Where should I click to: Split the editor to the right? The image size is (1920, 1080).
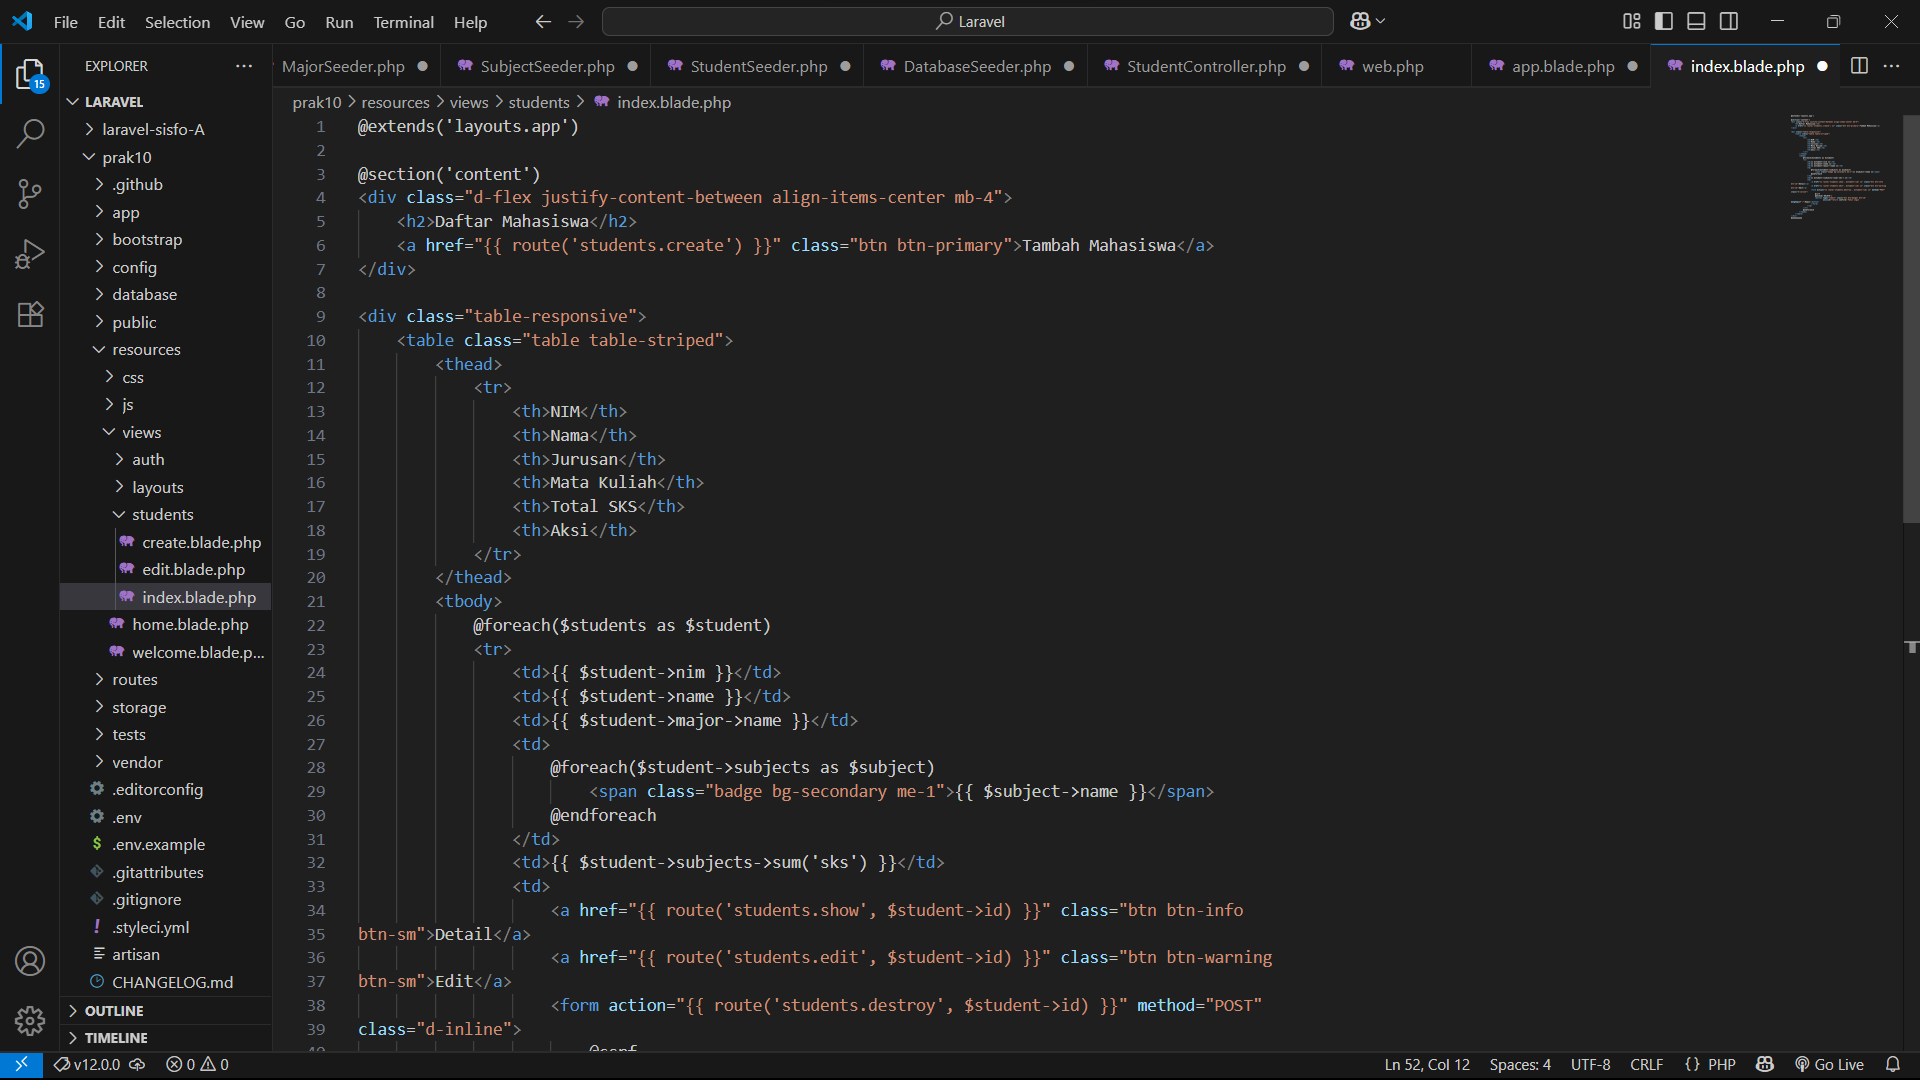(x=1859, y=66)
